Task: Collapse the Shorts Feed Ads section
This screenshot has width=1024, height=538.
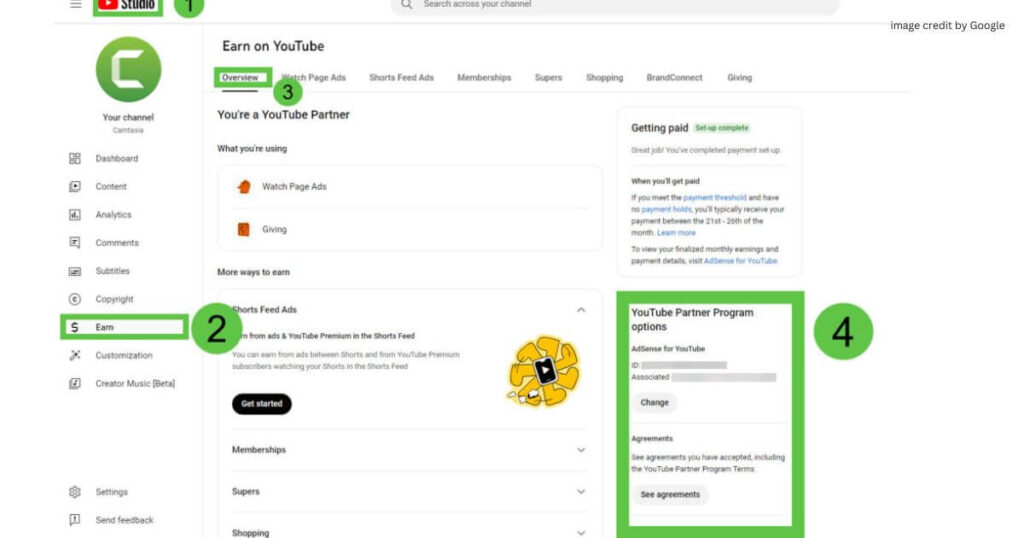Action: click(x=581, y=309)
